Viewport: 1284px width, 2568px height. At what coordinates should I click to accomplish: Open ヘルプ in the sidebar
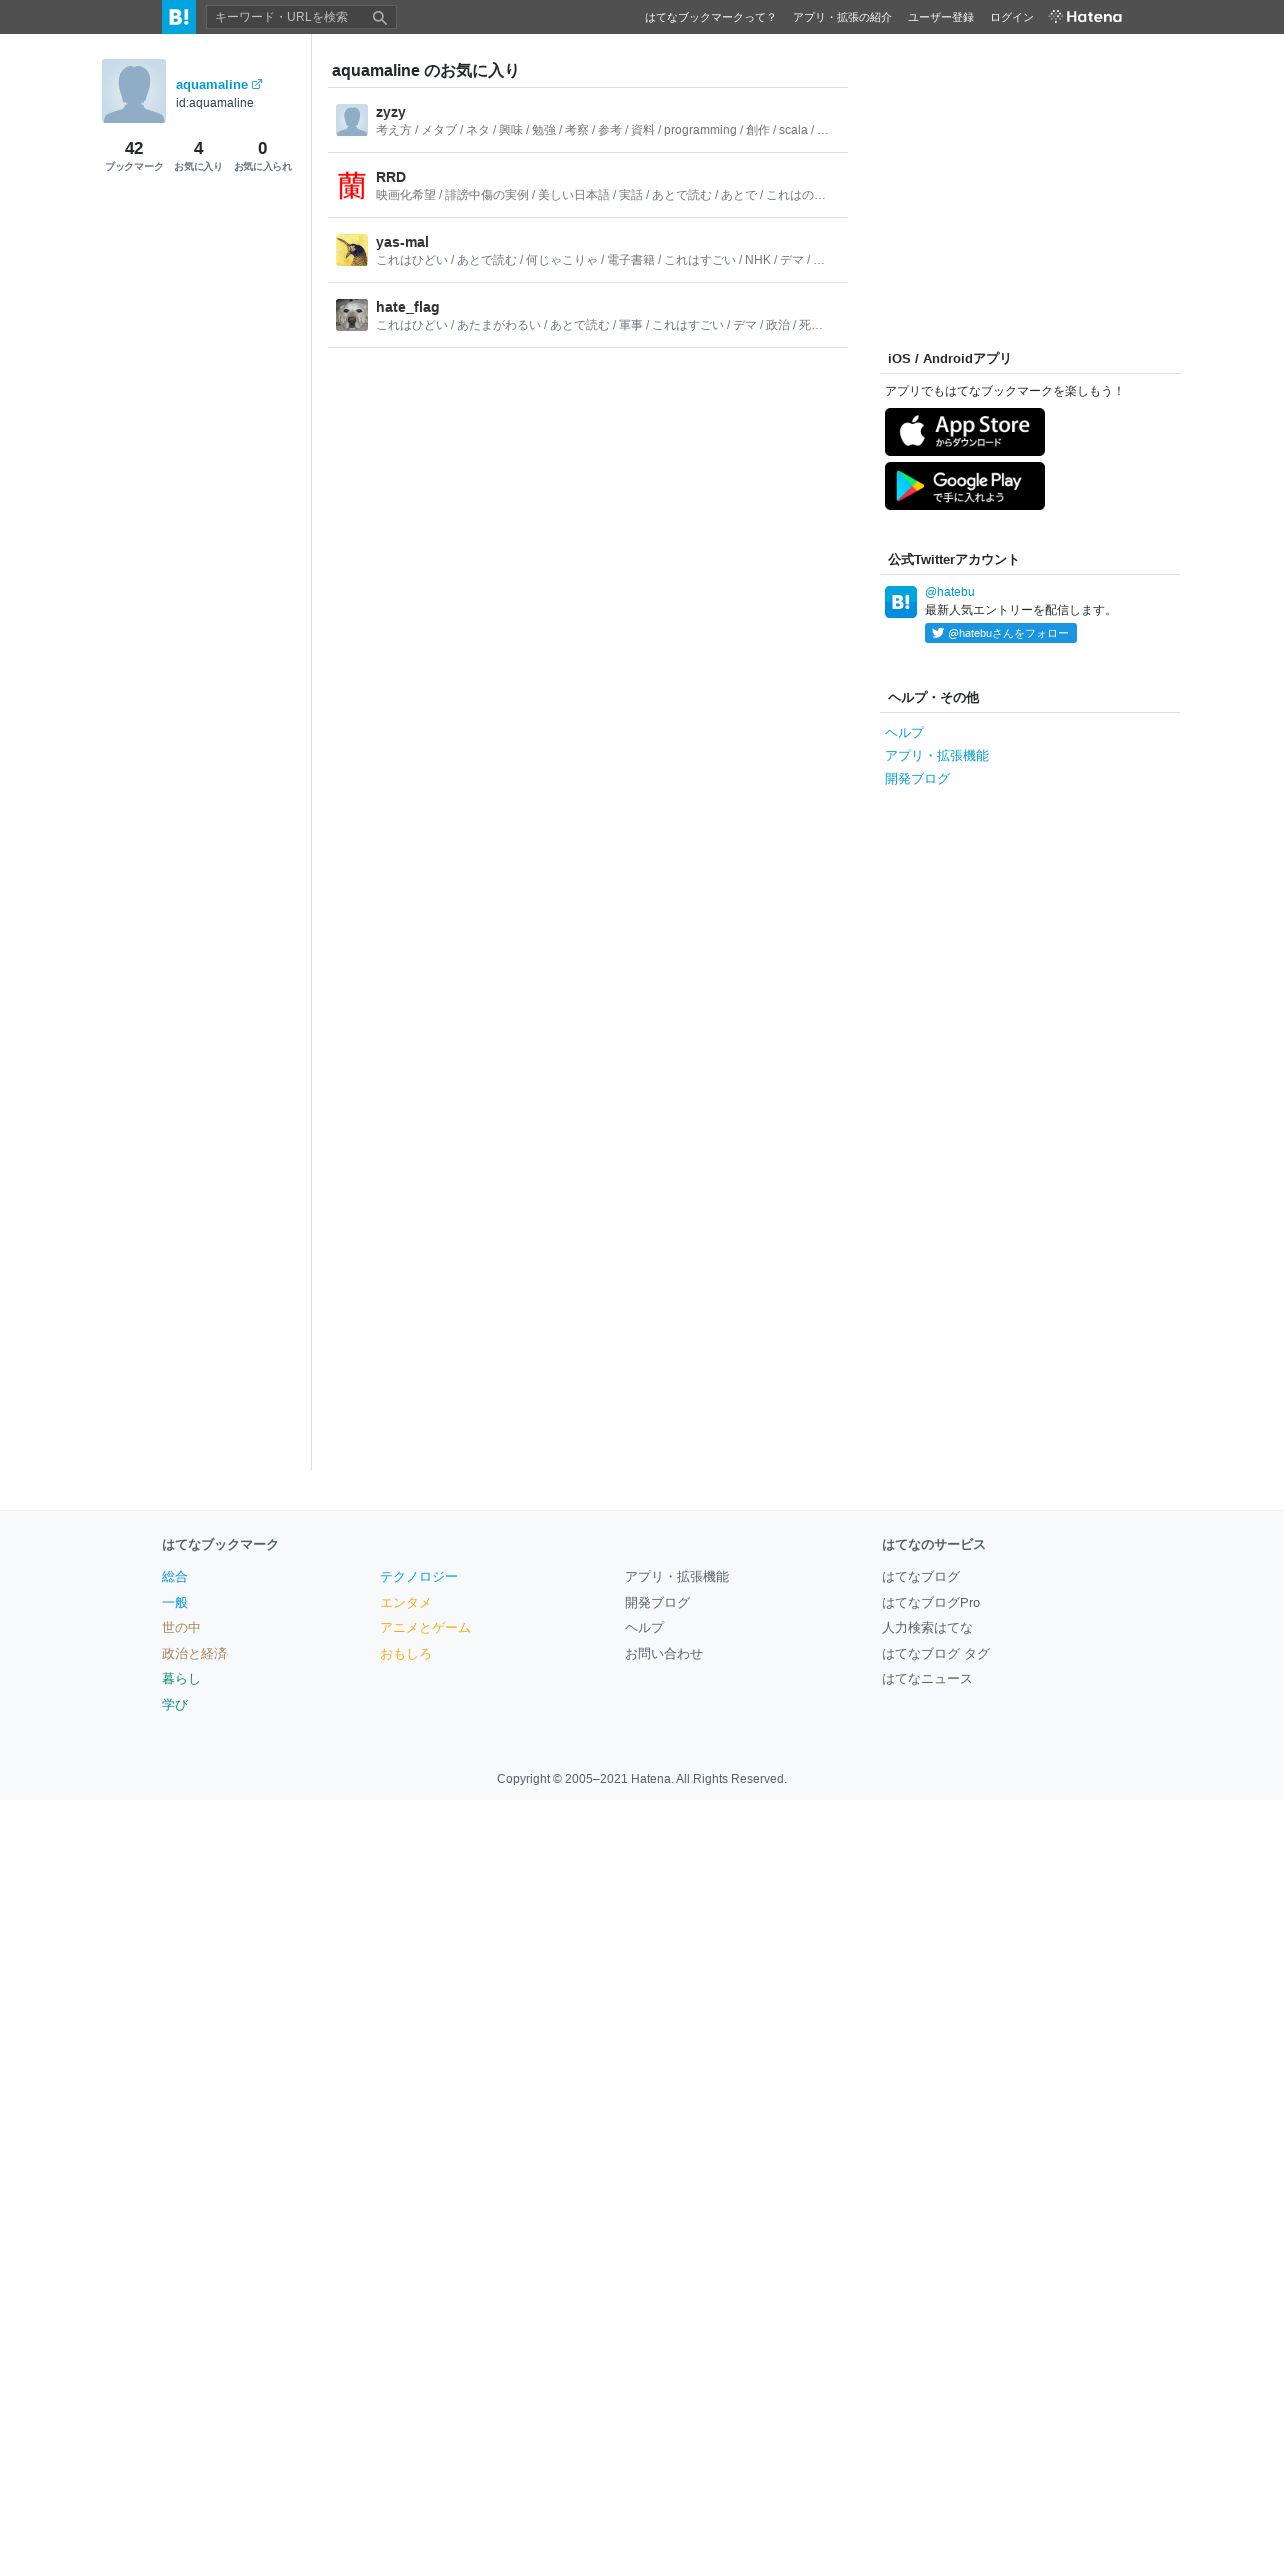[x=904, y=733]
